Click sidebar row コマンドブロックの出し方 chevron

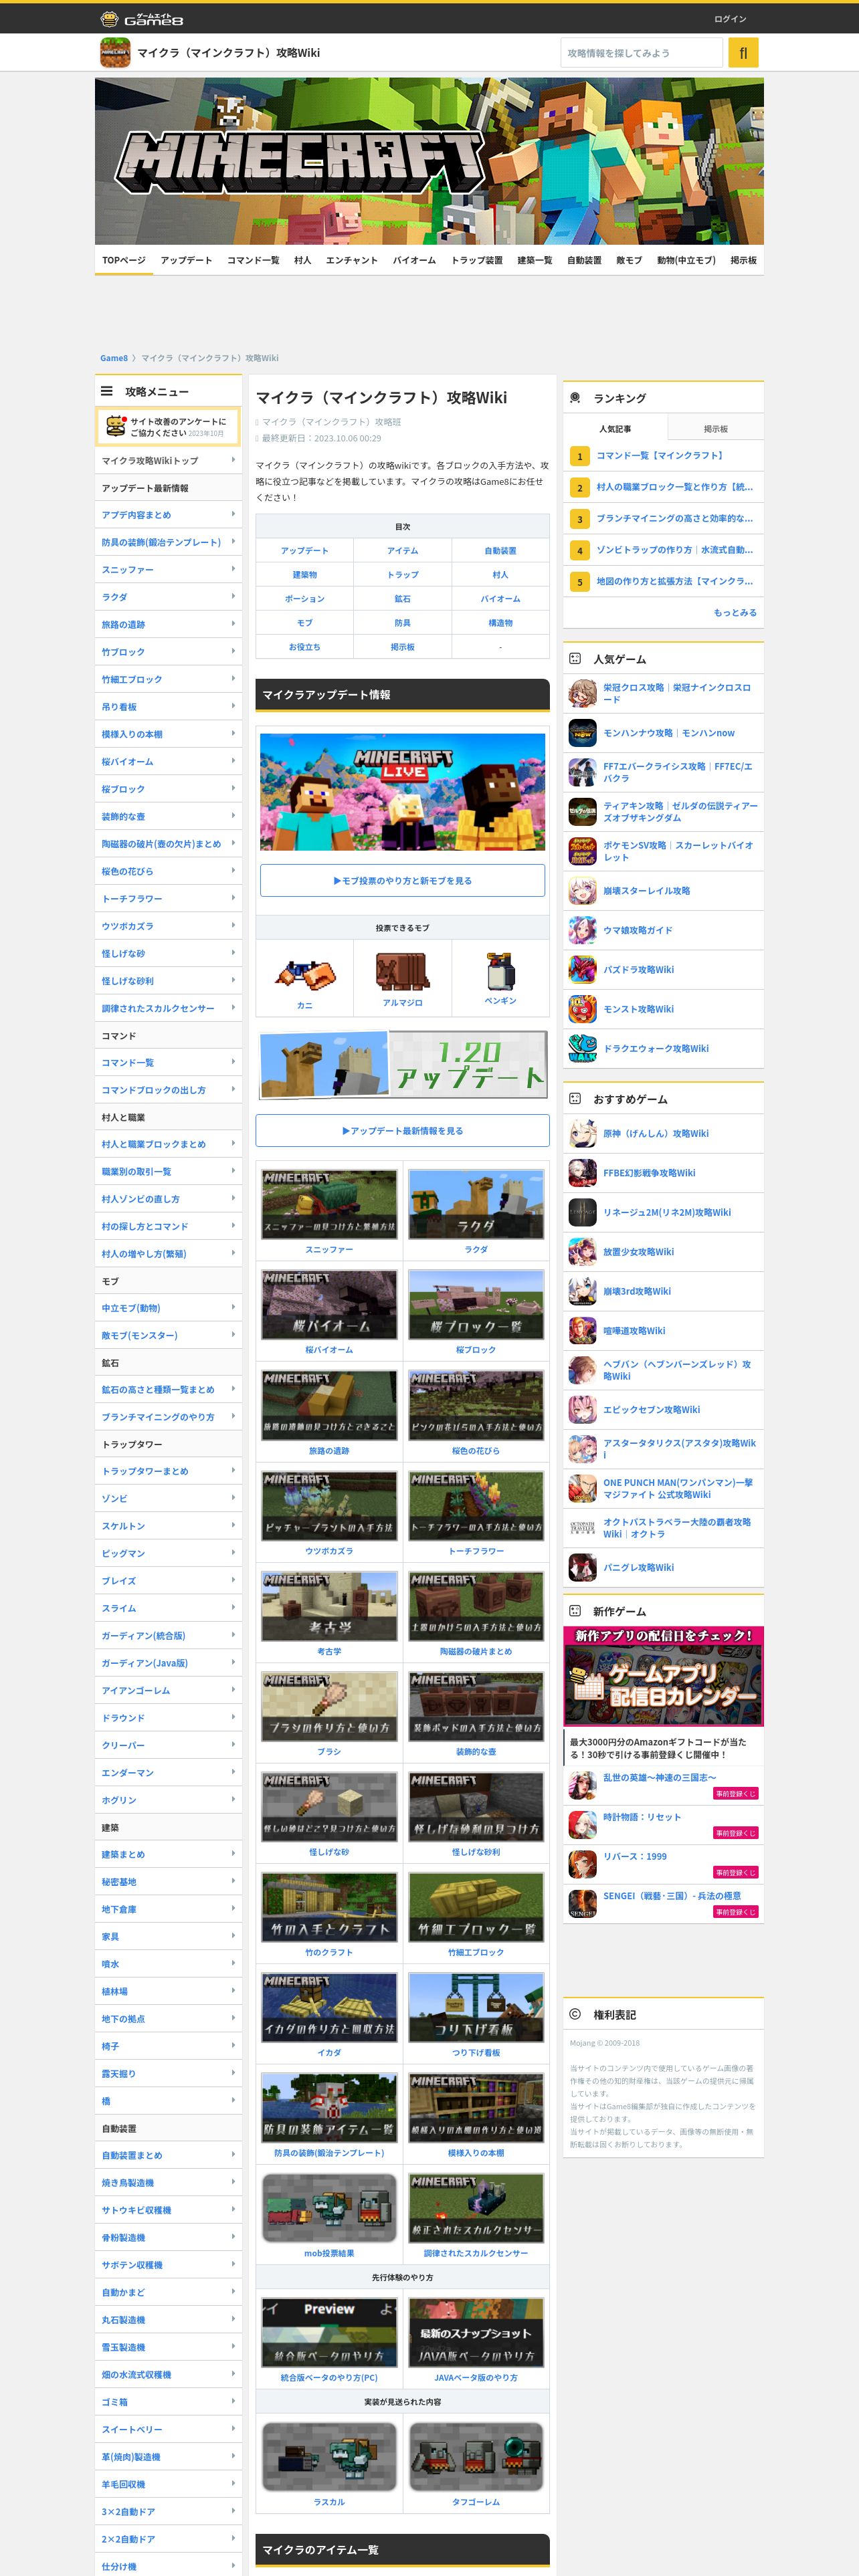233,1090
